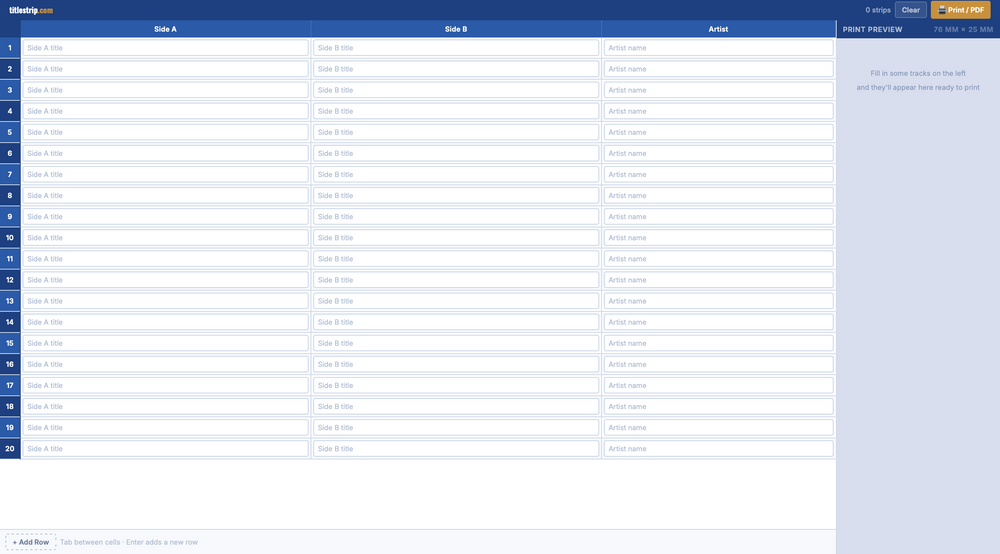Focus Side B title field in row 13

pyautogui.click(x=456, y=300)
